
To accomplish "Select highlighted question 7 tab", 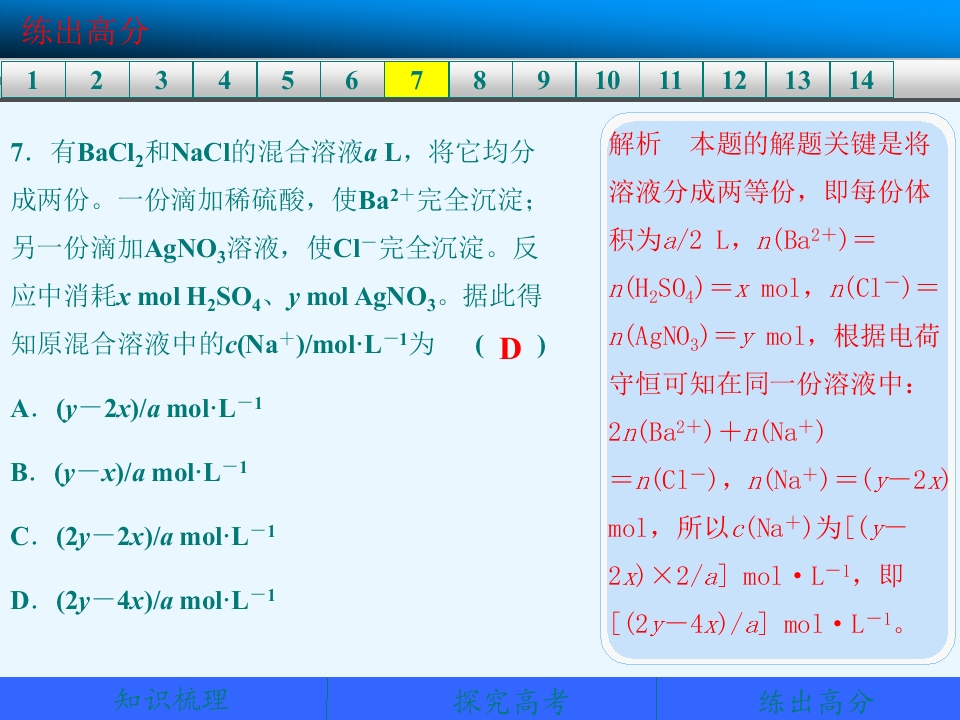I will pyautogui.click(x=416, y=80).
